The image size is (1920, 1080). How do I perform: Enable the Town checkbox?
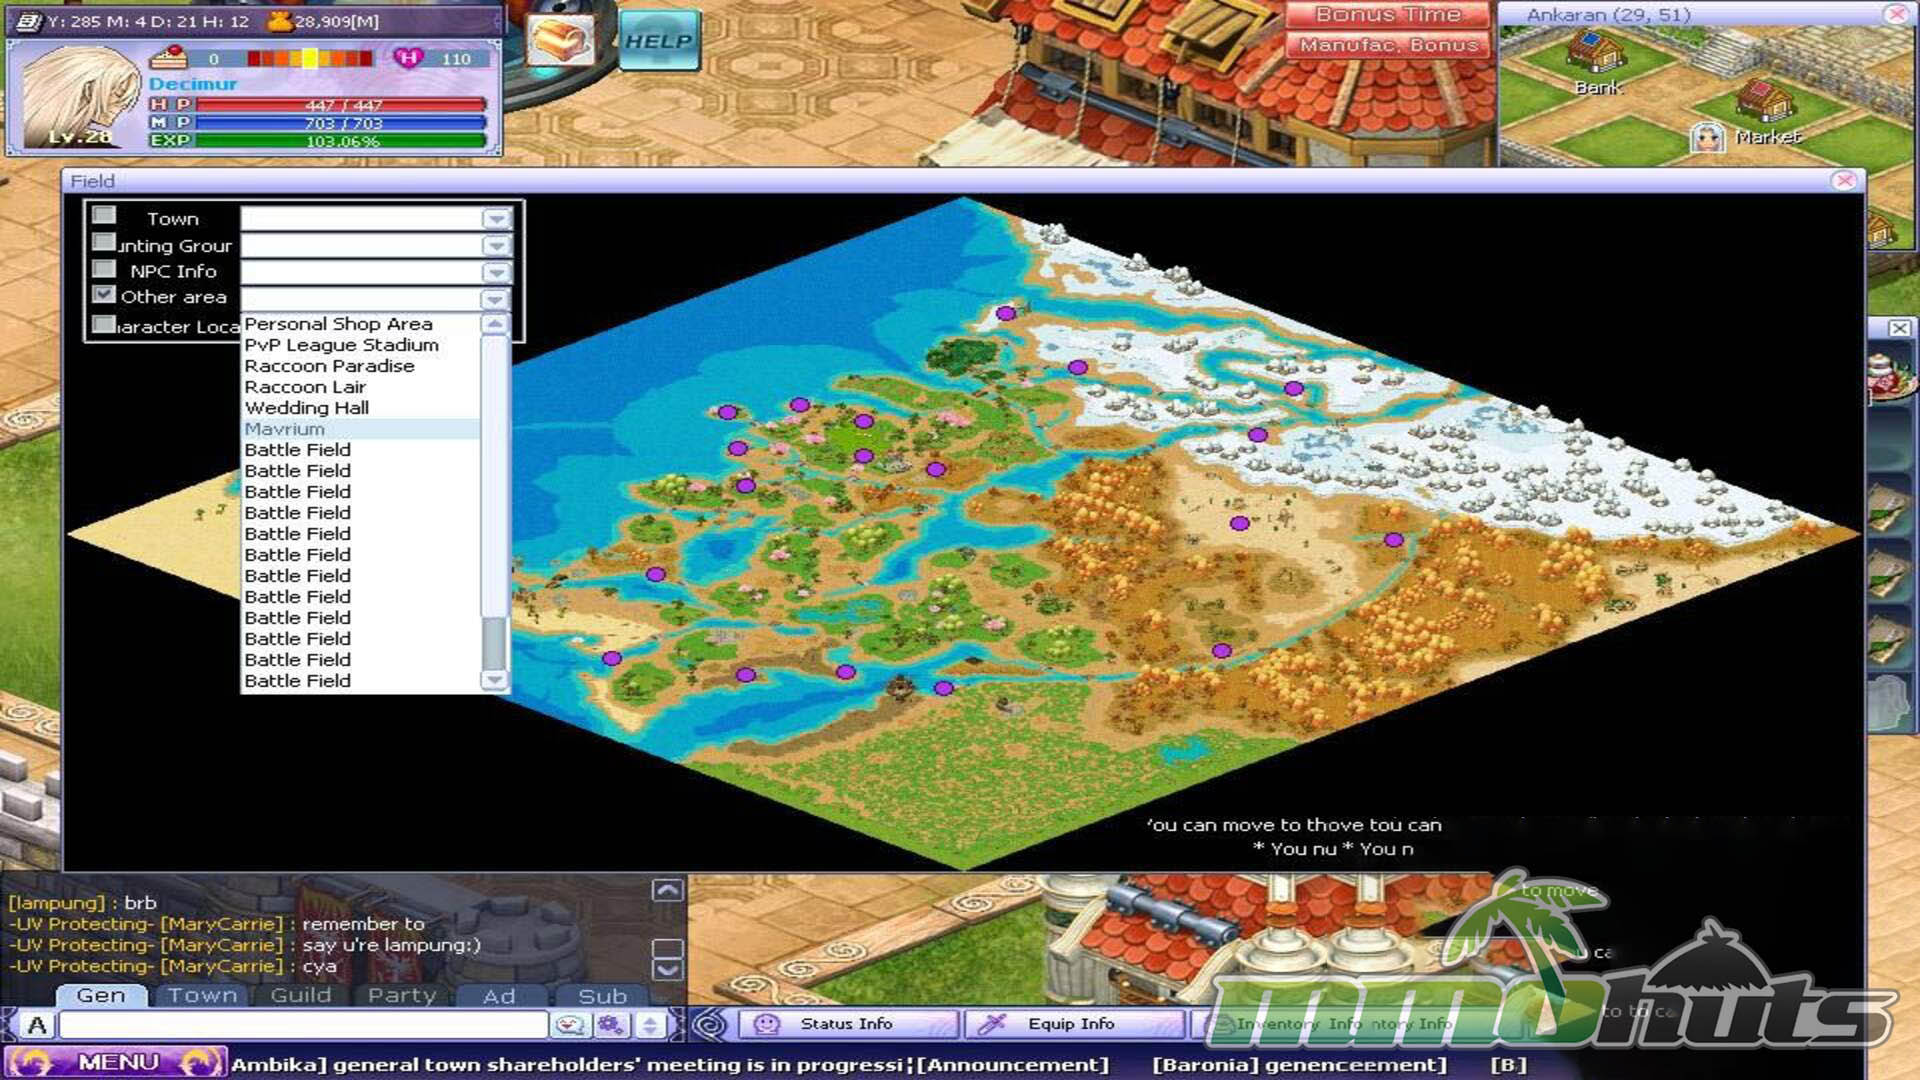pos(104,216)
